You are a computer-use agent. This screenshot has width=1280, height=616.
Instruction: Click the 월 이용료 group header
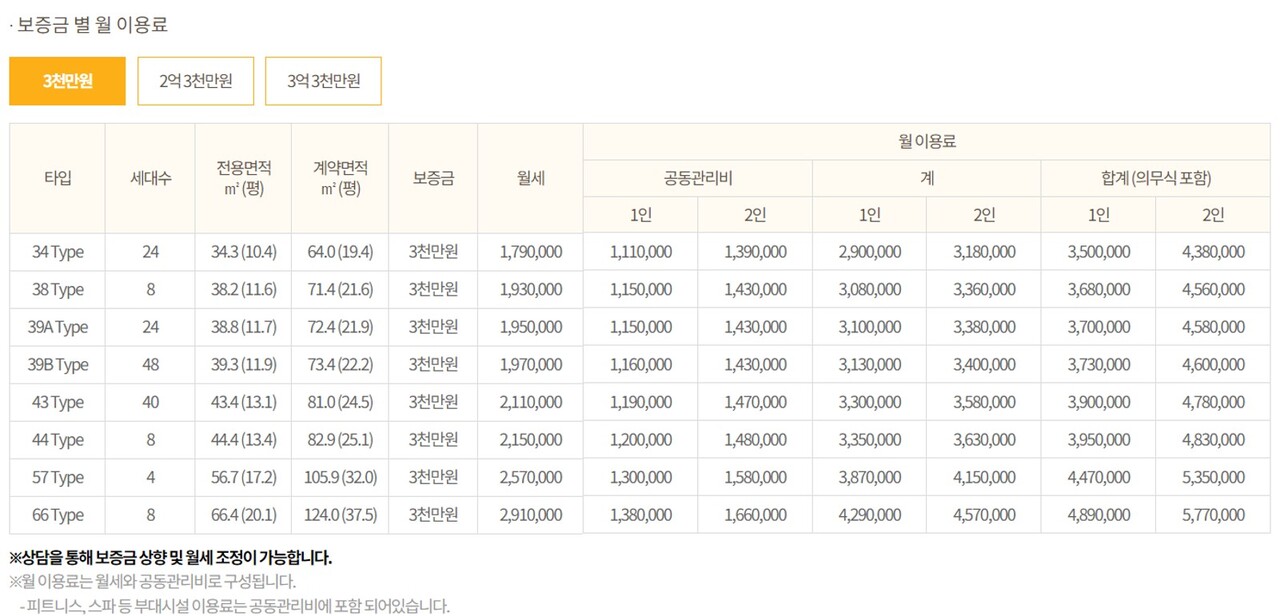(927, 141)
